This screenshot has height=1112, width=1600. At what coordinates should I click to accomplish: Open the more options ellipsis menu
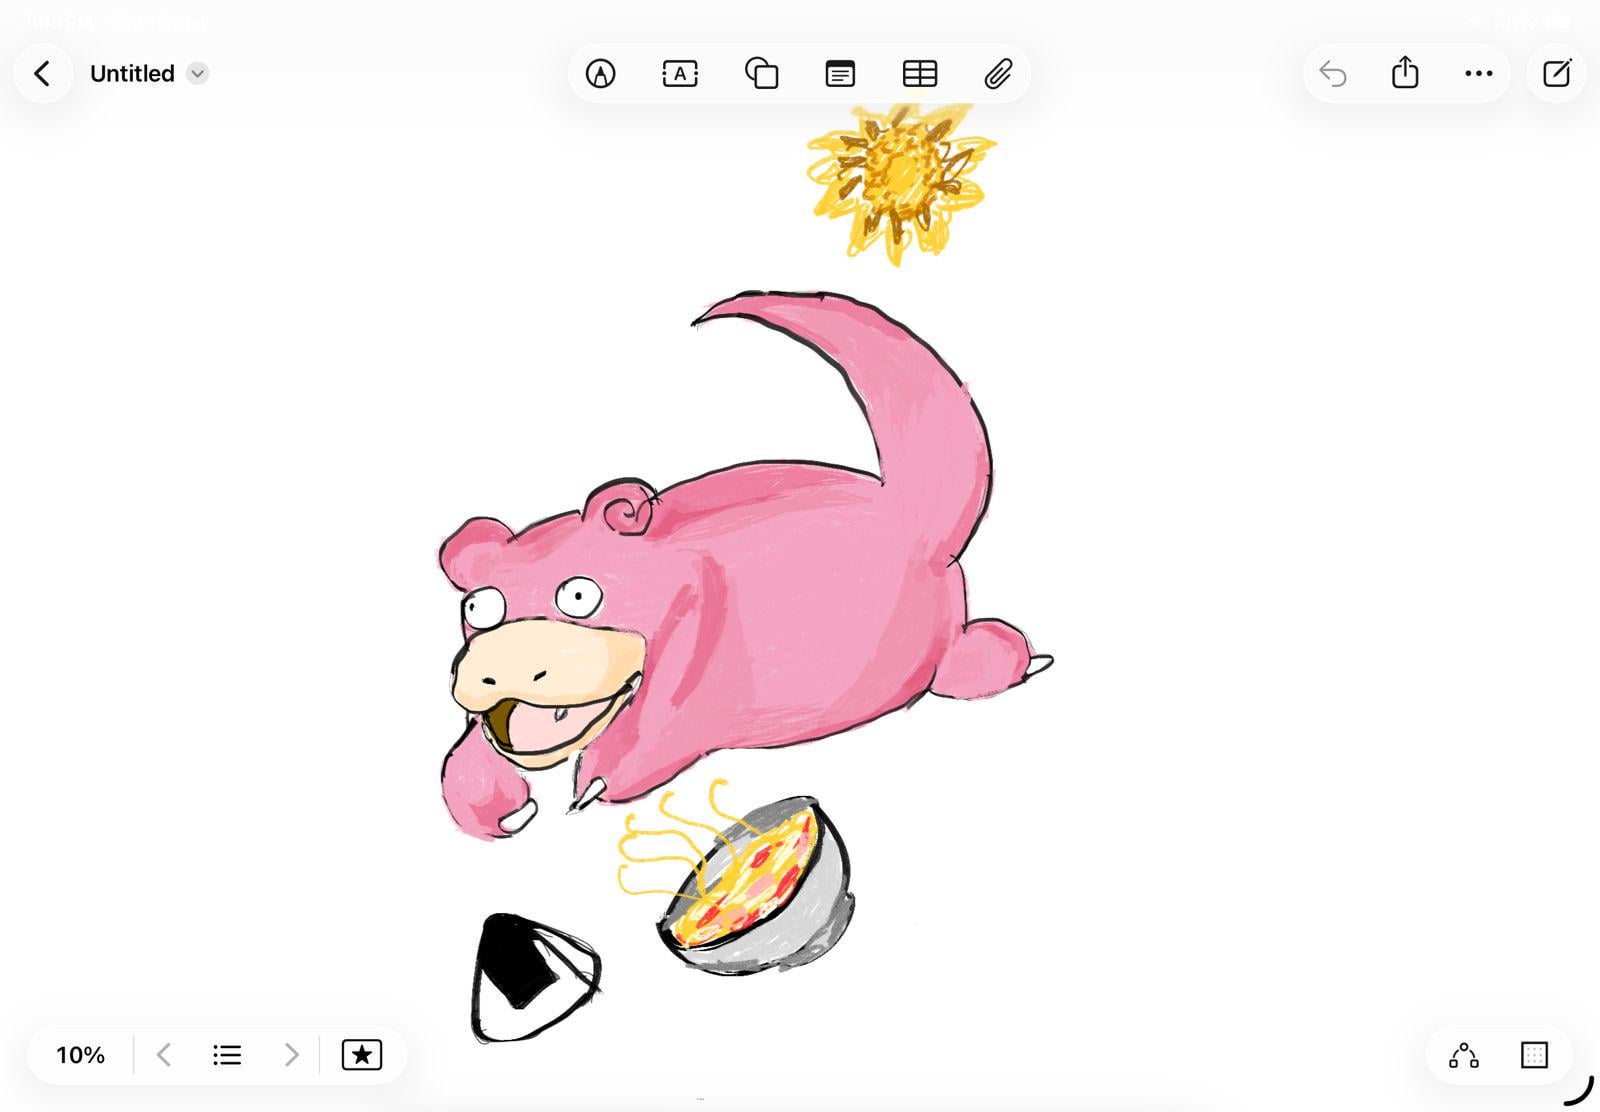pos(1478,74)
